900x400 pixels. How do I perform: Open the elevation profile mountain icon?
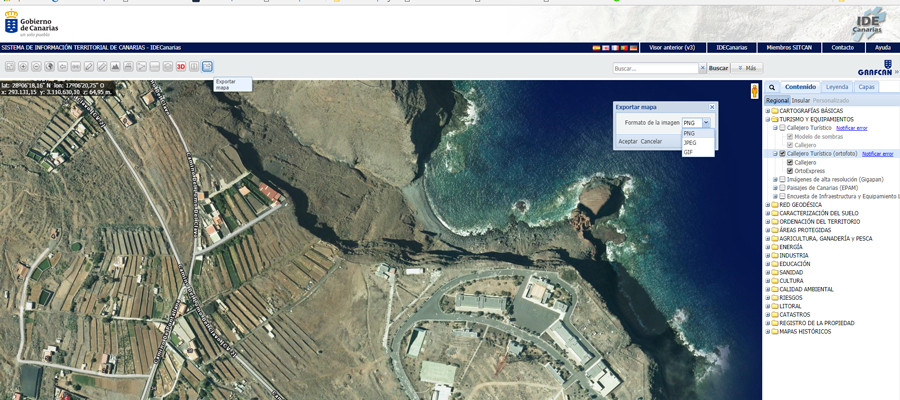[115, 67]
